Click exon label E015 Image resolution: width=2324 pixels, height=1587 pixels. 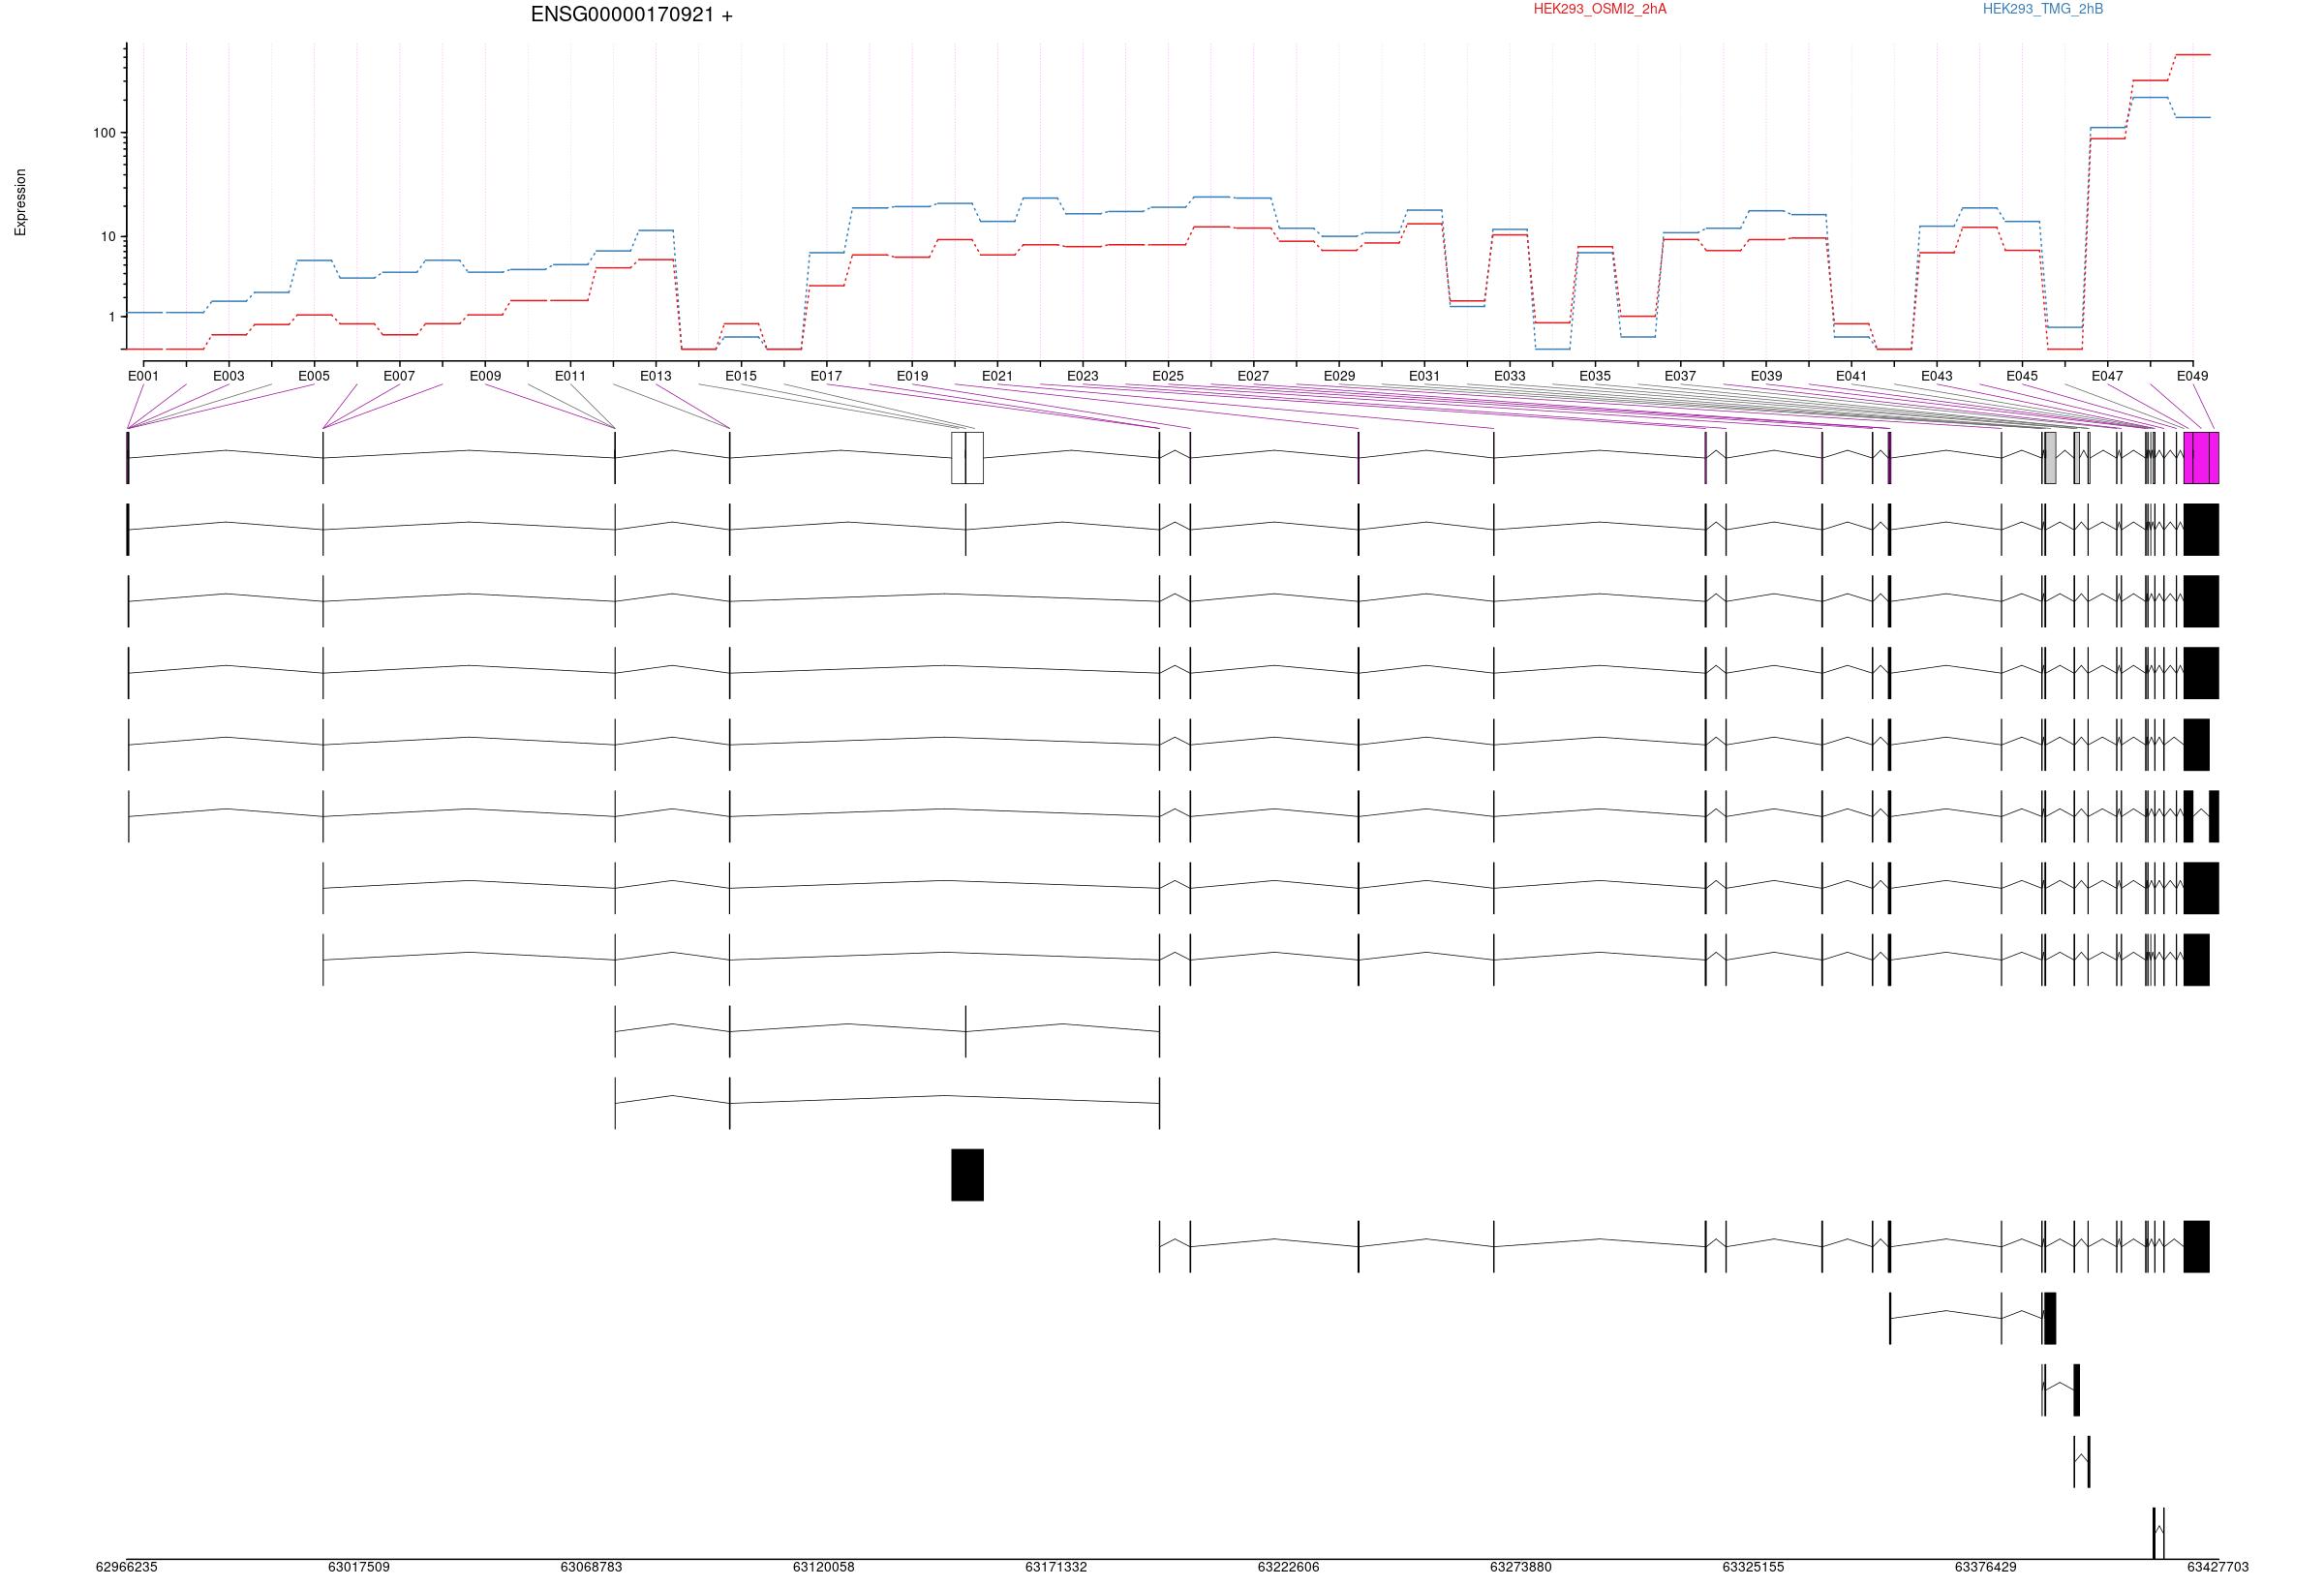tap(741, 376)
